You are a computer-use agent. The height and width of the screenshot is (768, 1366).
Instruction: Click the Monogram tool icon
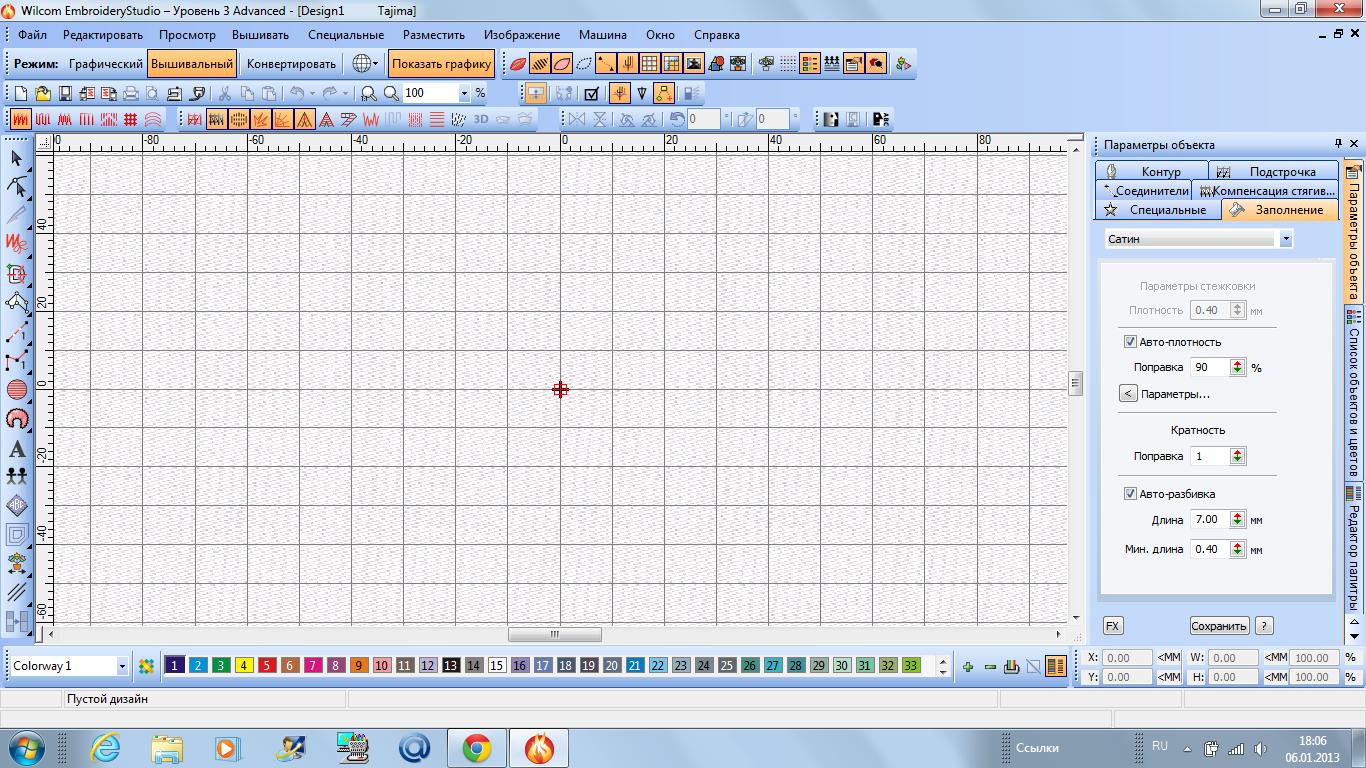(16, 505)
